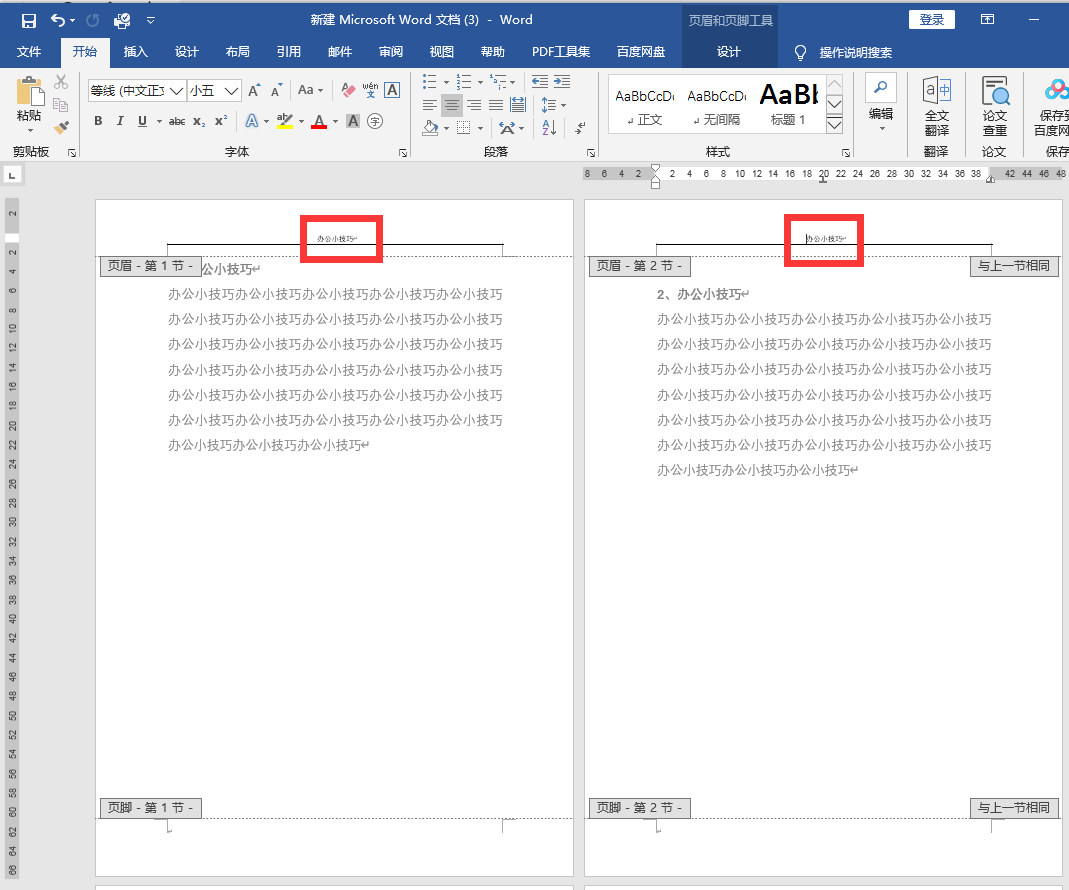The height and width of the screenshot is (890, 1069).
Task: Expand the font color dropdown arrow
Action: click(333, 121)
